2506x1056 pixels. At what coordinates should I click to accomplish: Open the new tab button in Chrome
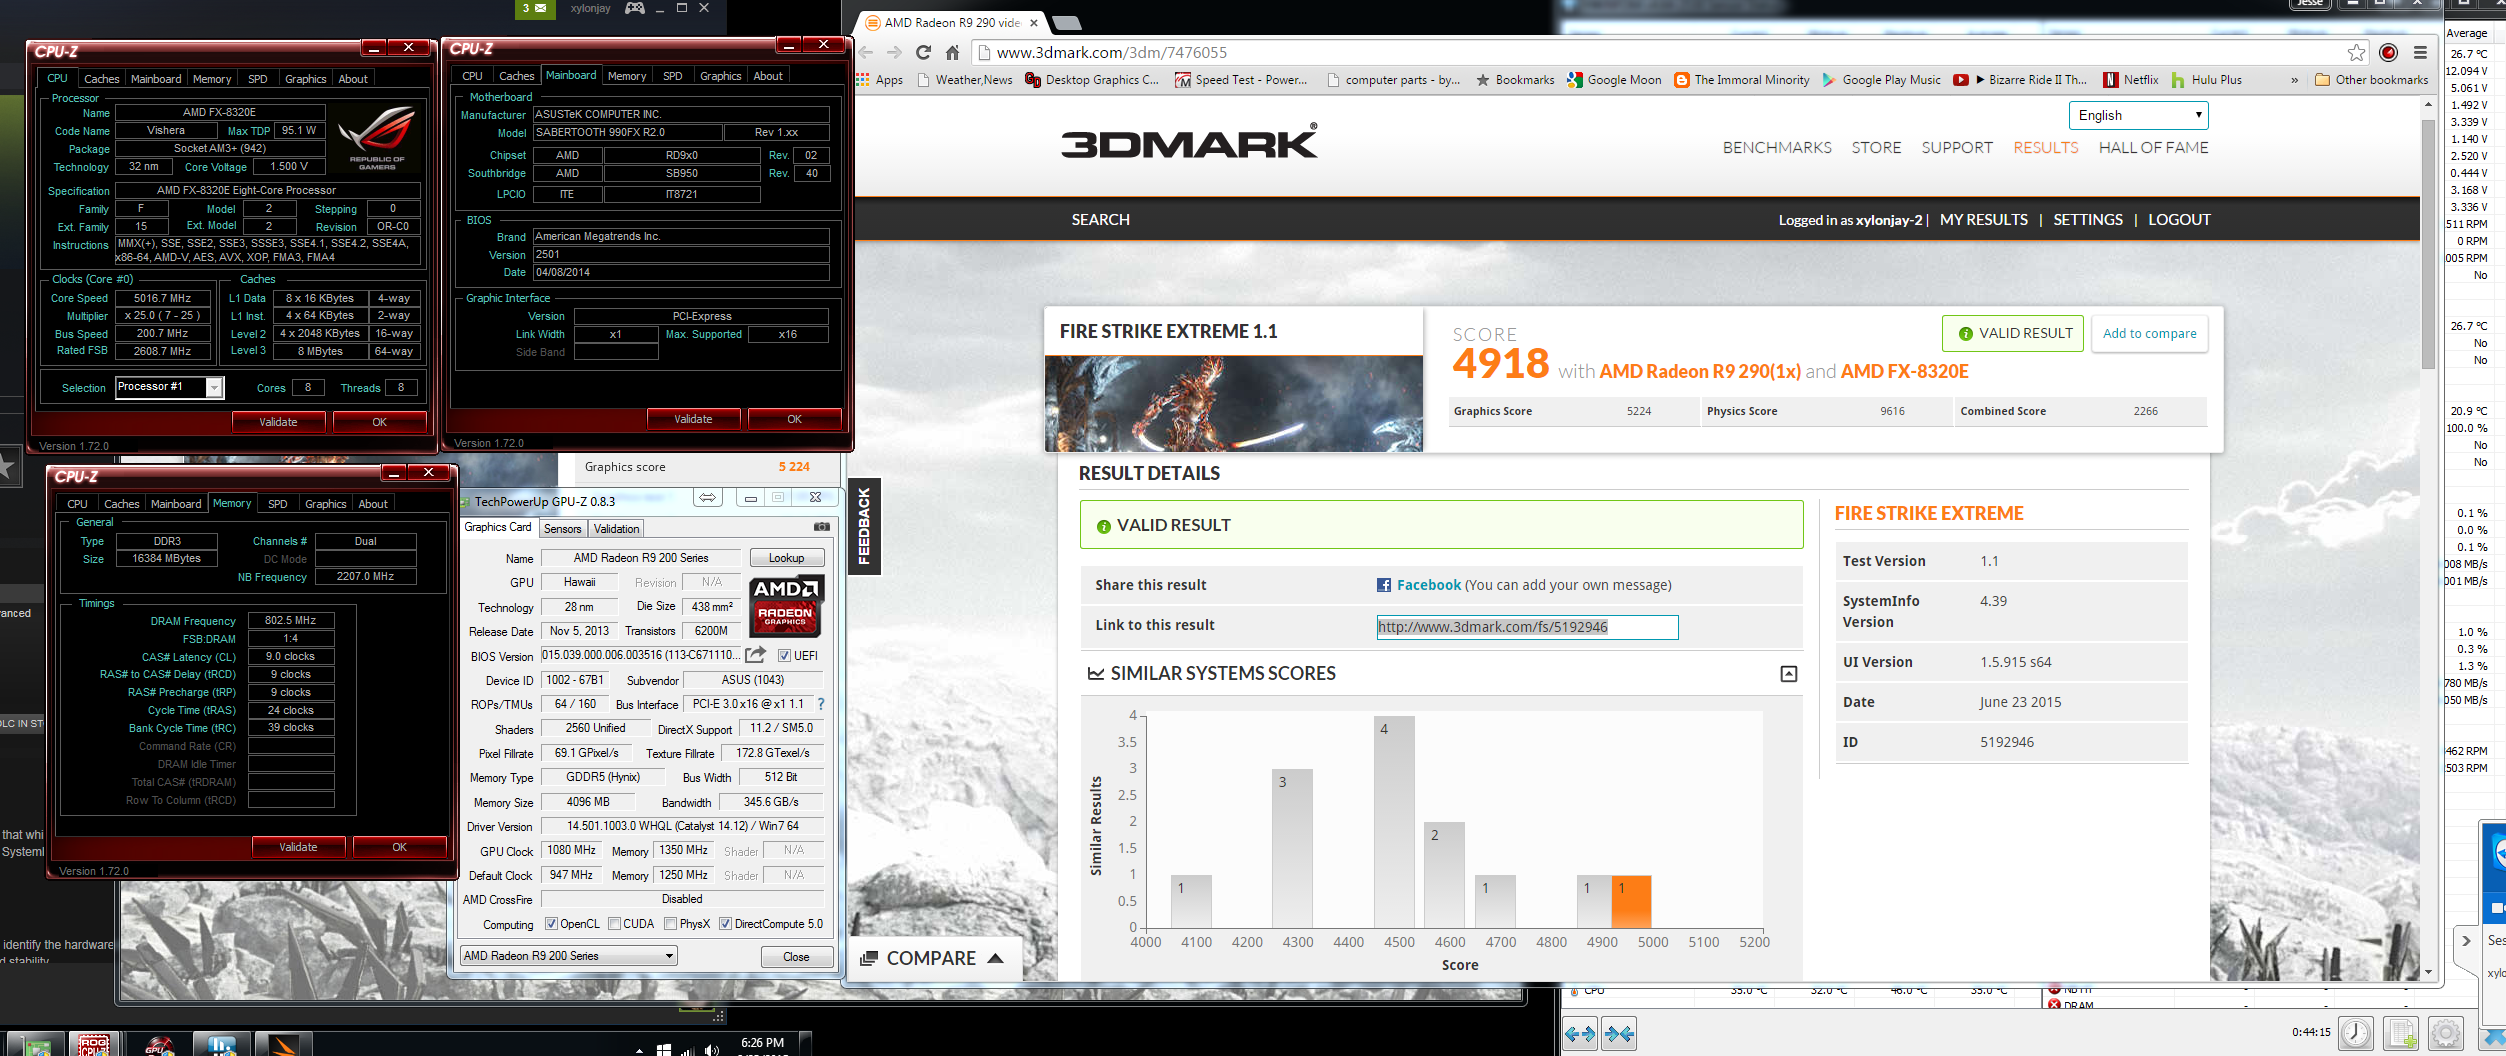[x=1067, y=22]
